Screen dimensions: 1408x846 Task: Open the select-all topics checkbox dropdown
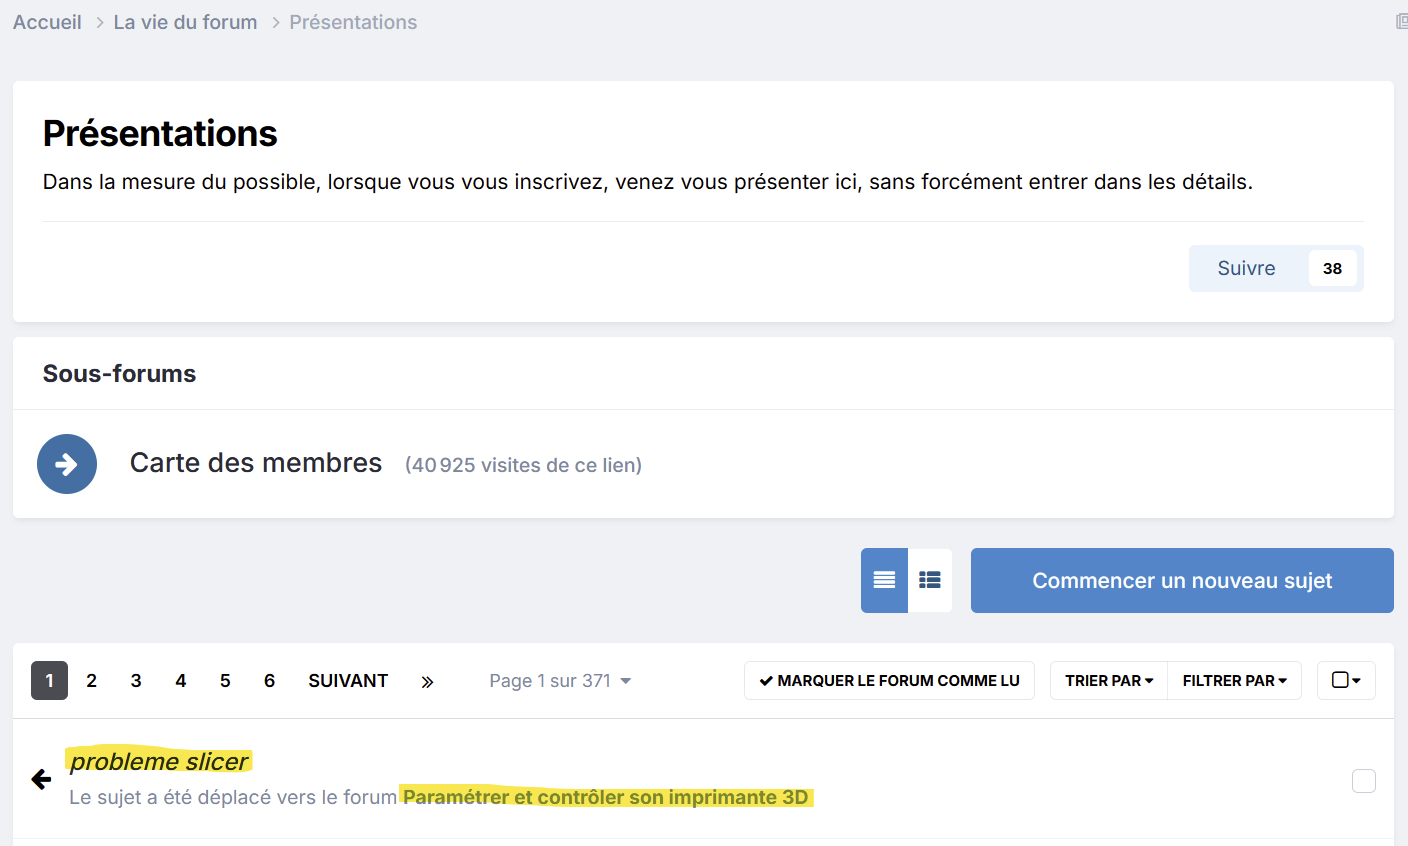pyautogui.click(x=1346, y=680)
